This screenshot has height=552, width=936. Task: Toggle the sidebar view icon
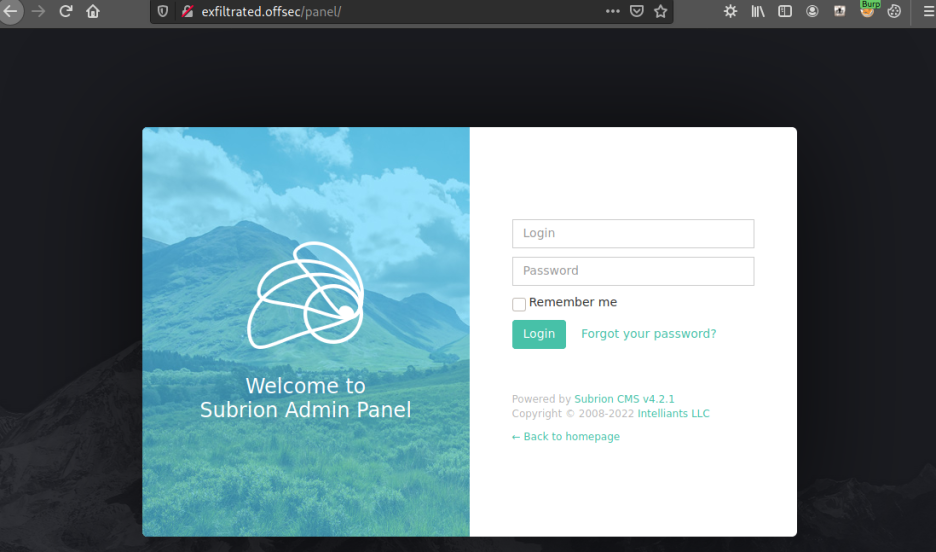pos(785,11)
